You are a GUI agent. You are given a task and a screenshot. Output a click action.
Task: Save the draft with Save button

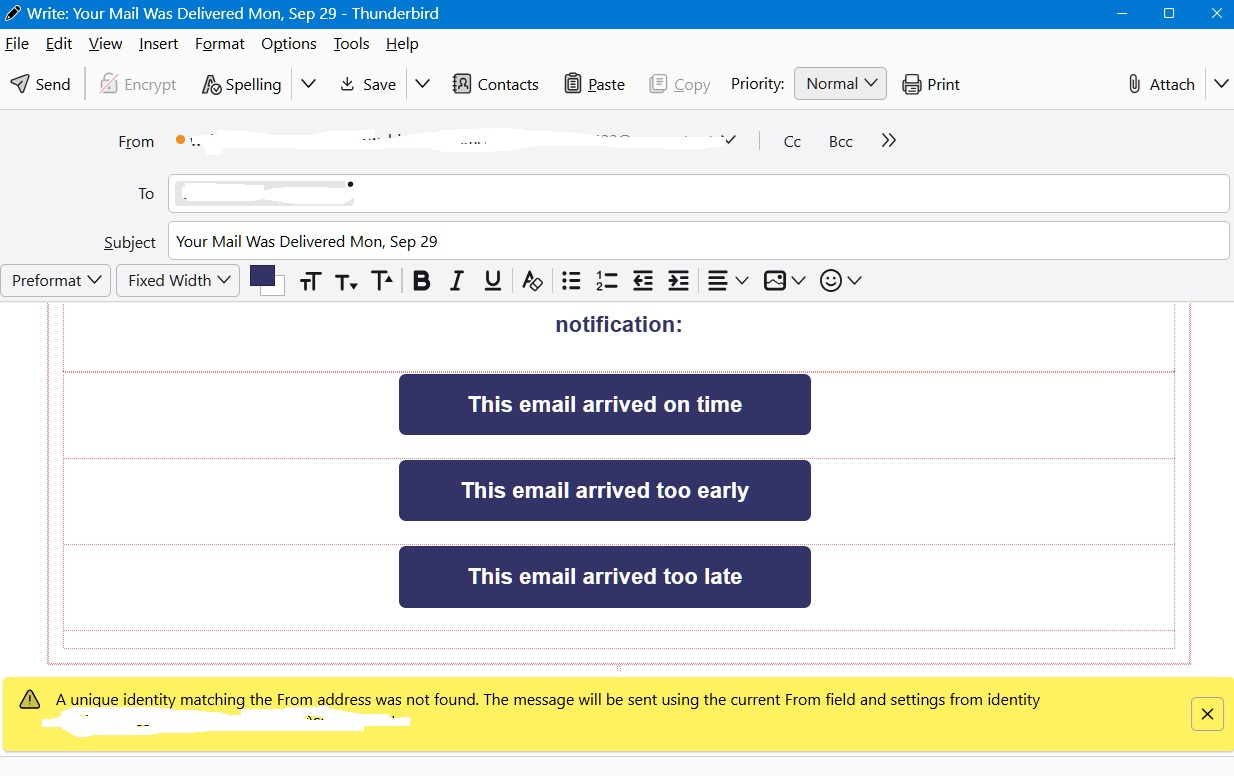(x=368, y=84)
